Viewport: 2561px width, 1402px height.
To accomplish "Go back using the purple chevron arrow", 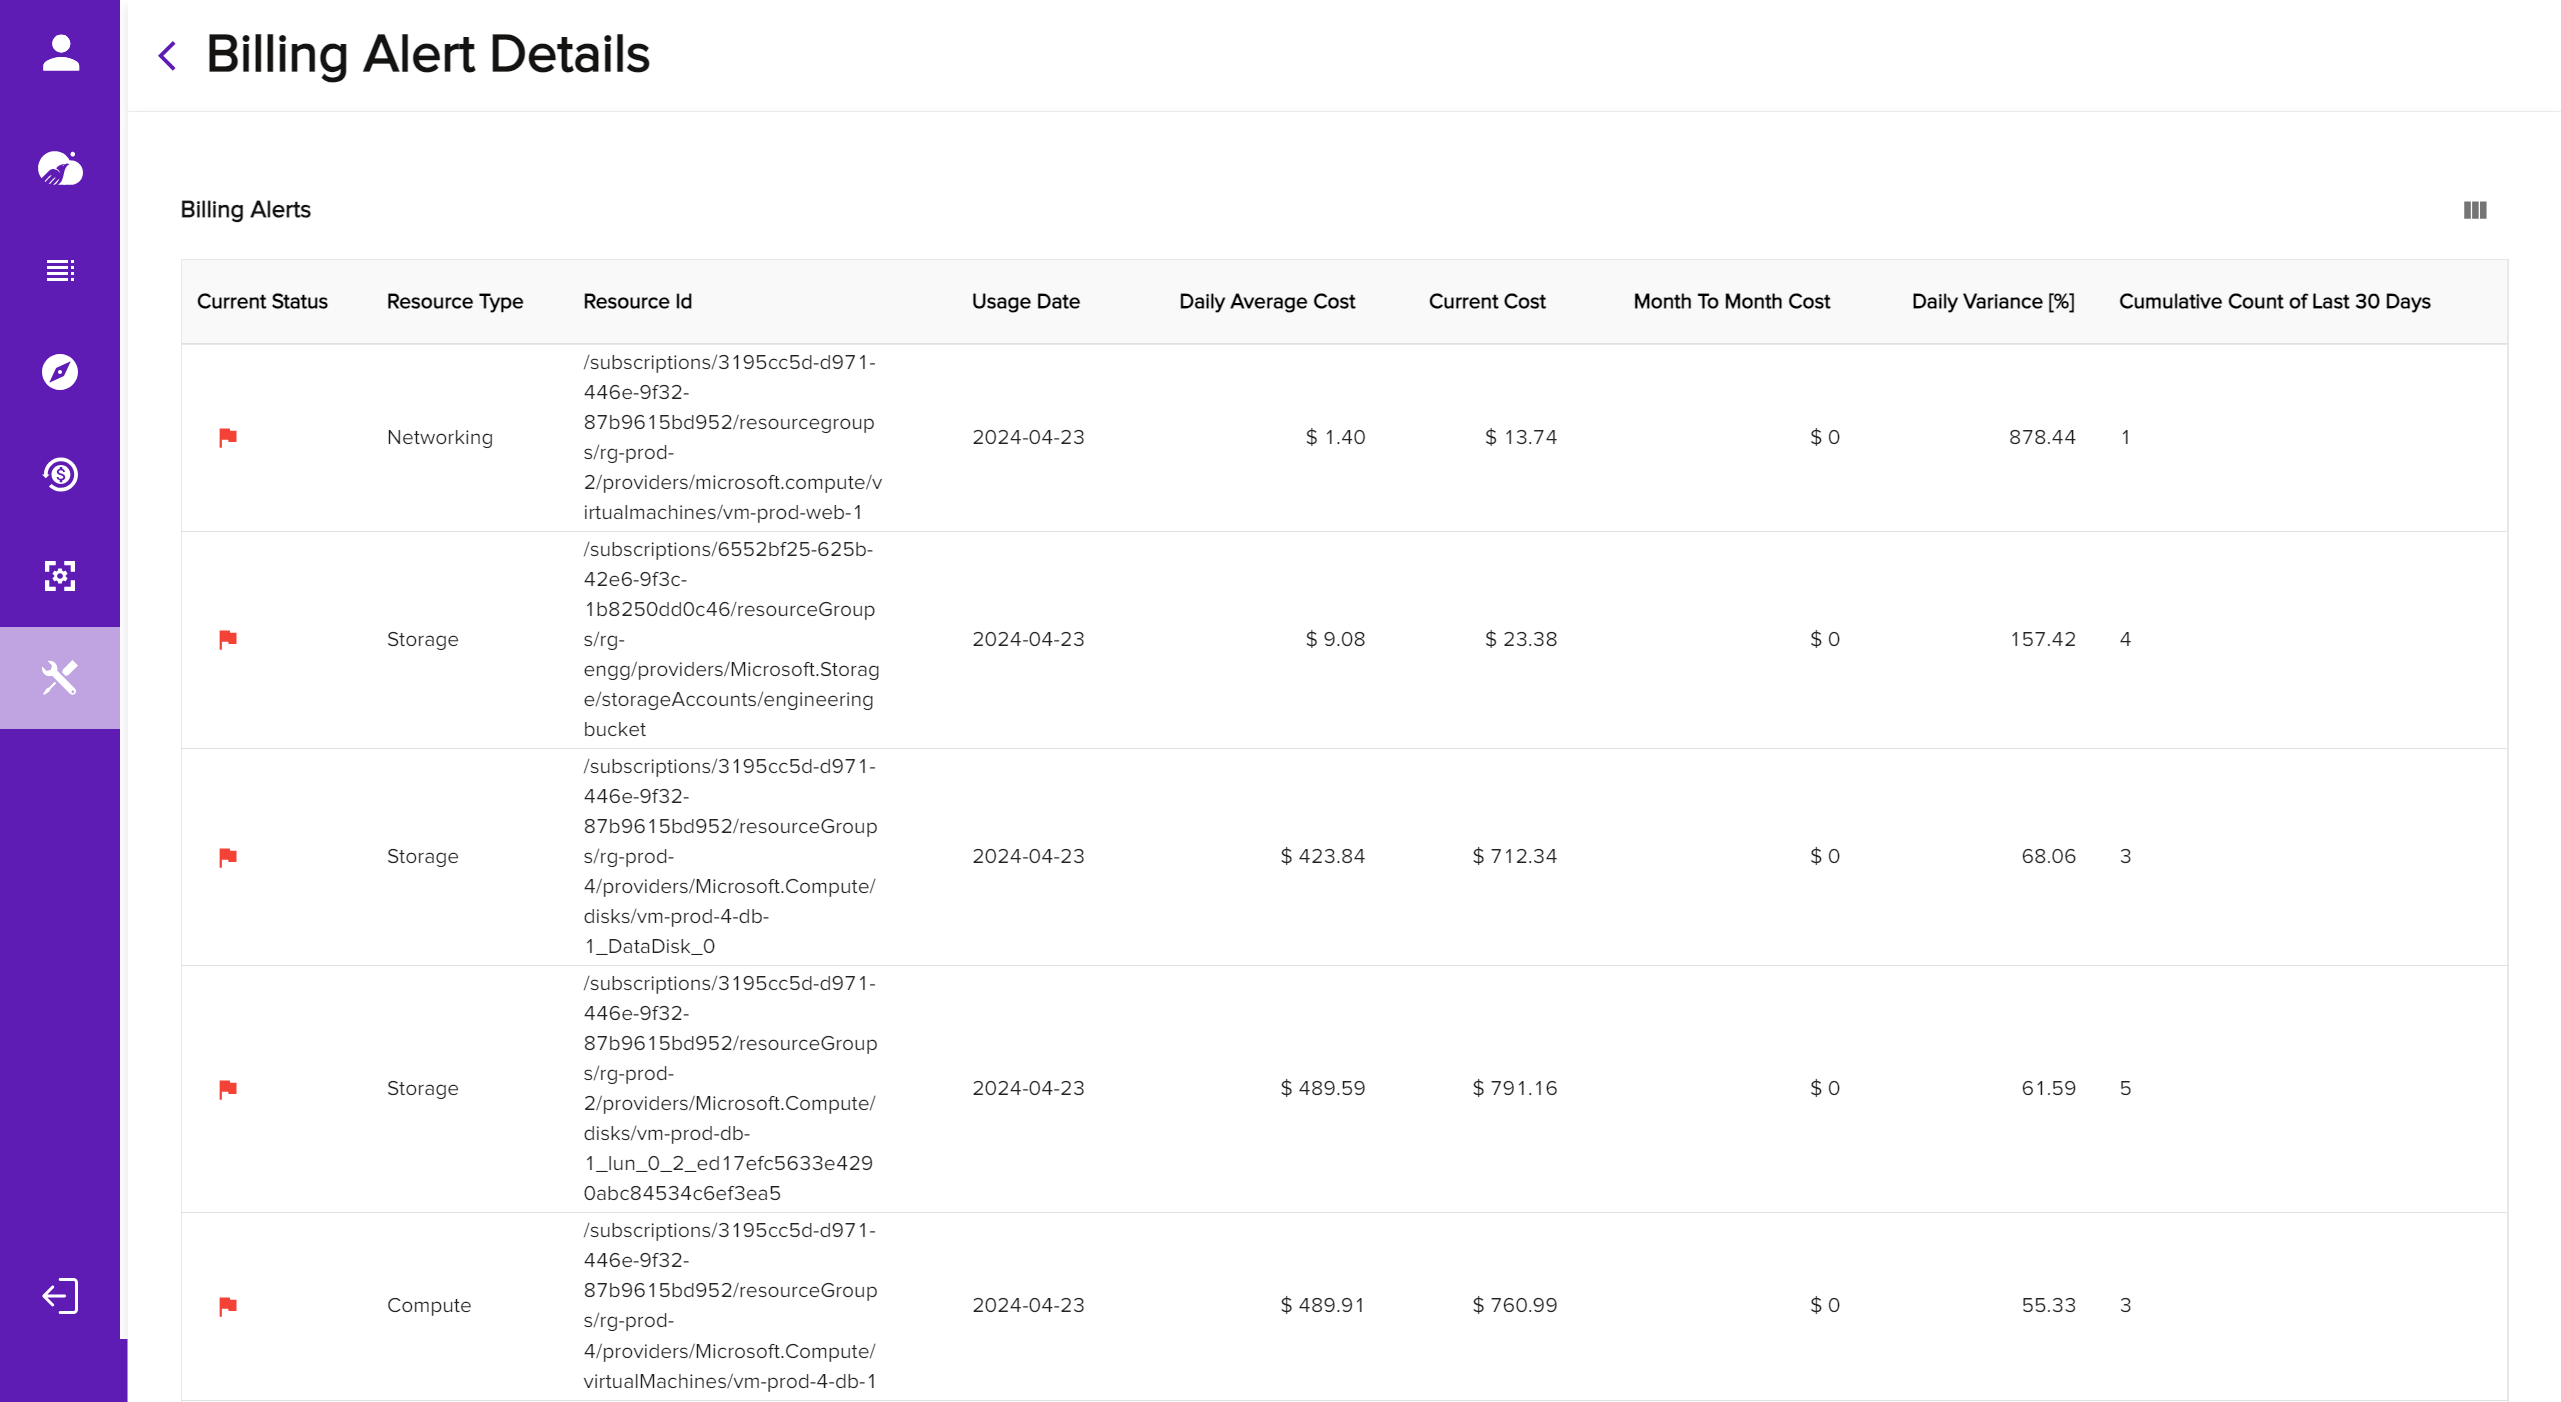I will [168, 55].
